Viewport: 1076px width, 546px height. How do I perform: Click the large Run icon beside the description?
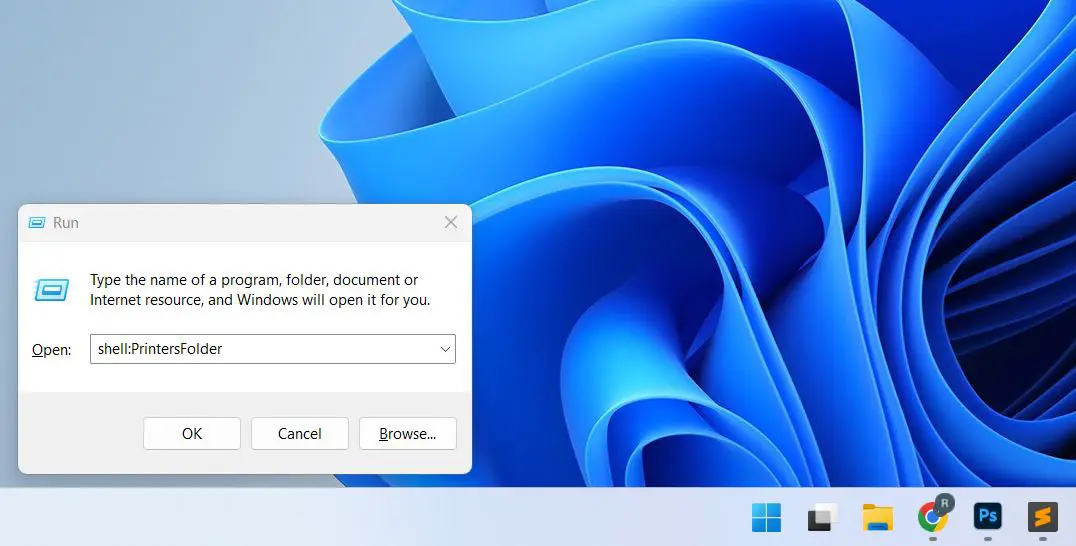pos(51,289)
